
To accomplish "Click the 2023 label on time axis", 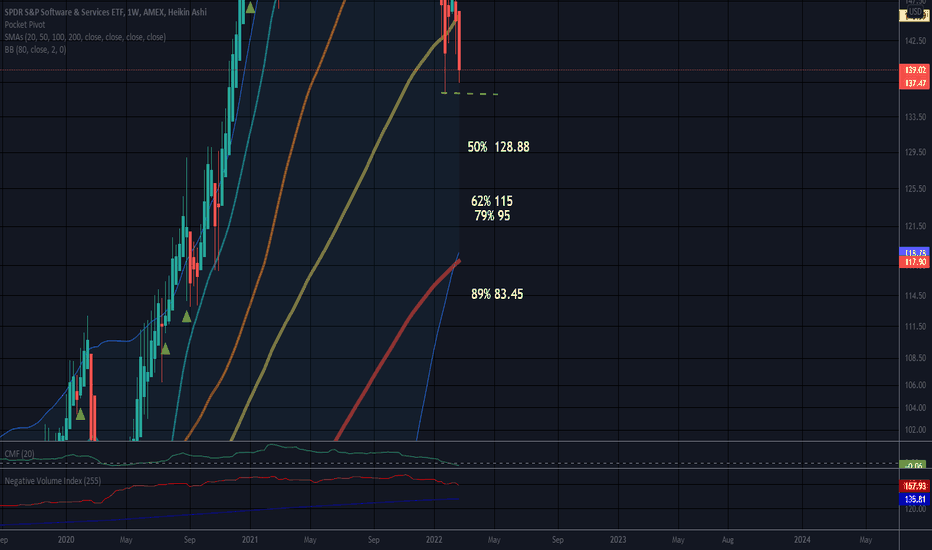I will click(x=618, y=540).
